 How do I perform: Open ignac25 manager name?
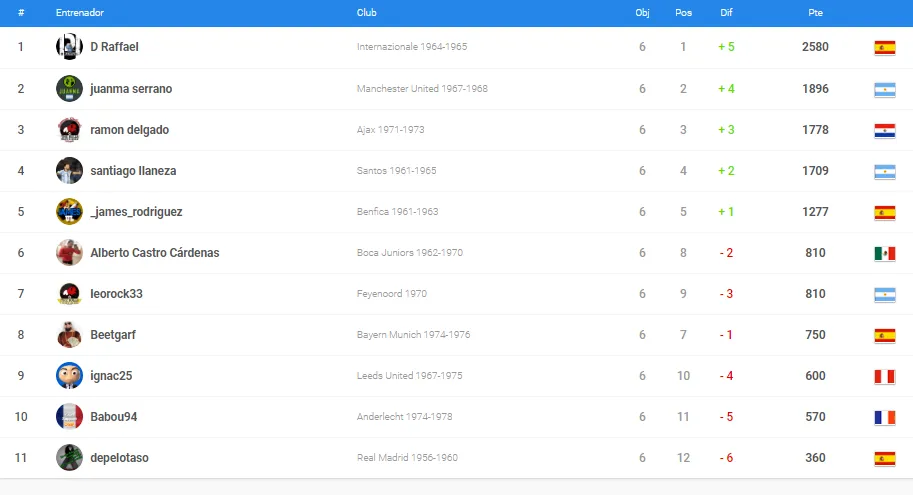point(111,376)
